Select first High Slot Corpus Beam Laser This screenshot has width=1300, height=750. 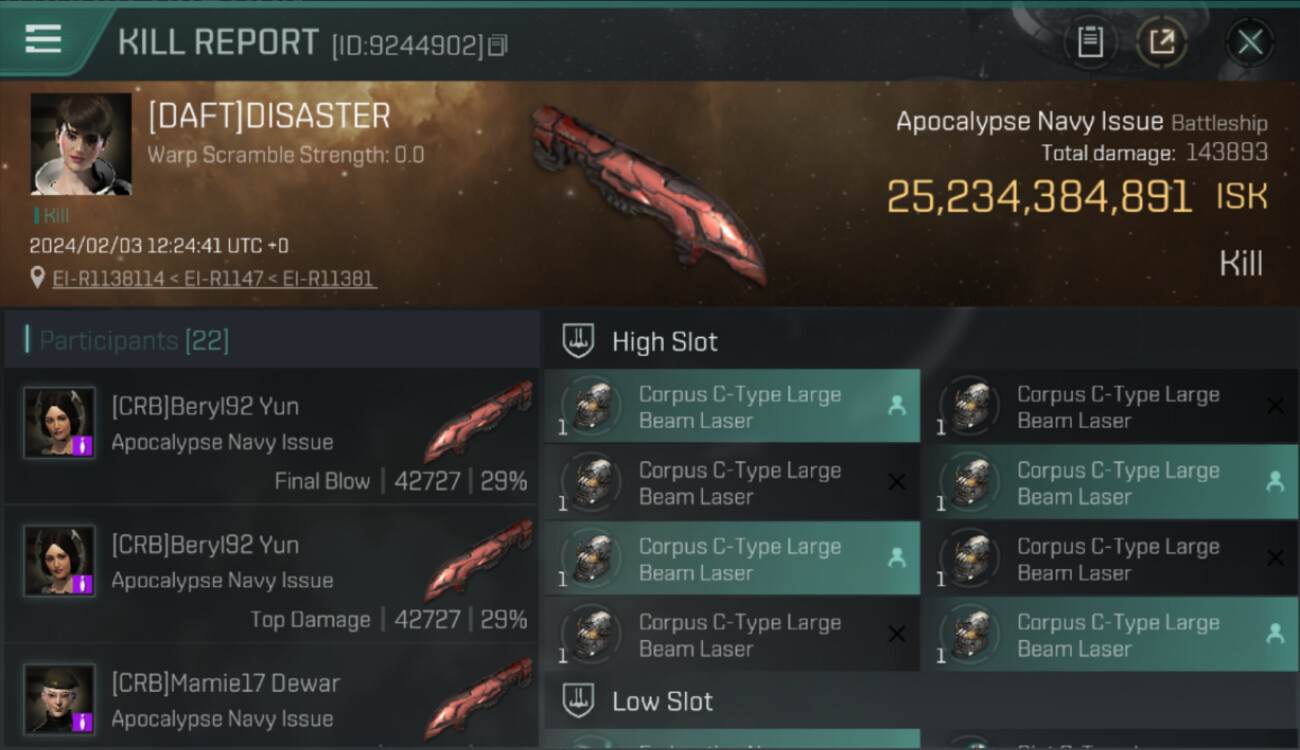pos(732,406)
